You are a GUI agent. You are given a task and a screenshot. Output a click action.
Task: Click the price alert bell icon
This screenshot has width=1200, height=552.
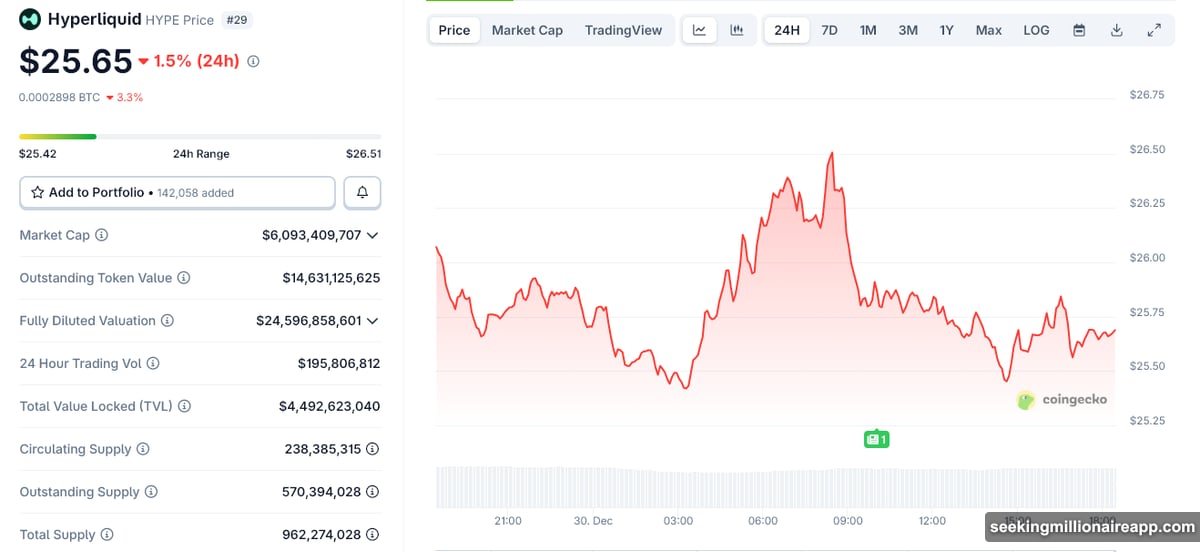pyautogui.click(x=362, y=192)
